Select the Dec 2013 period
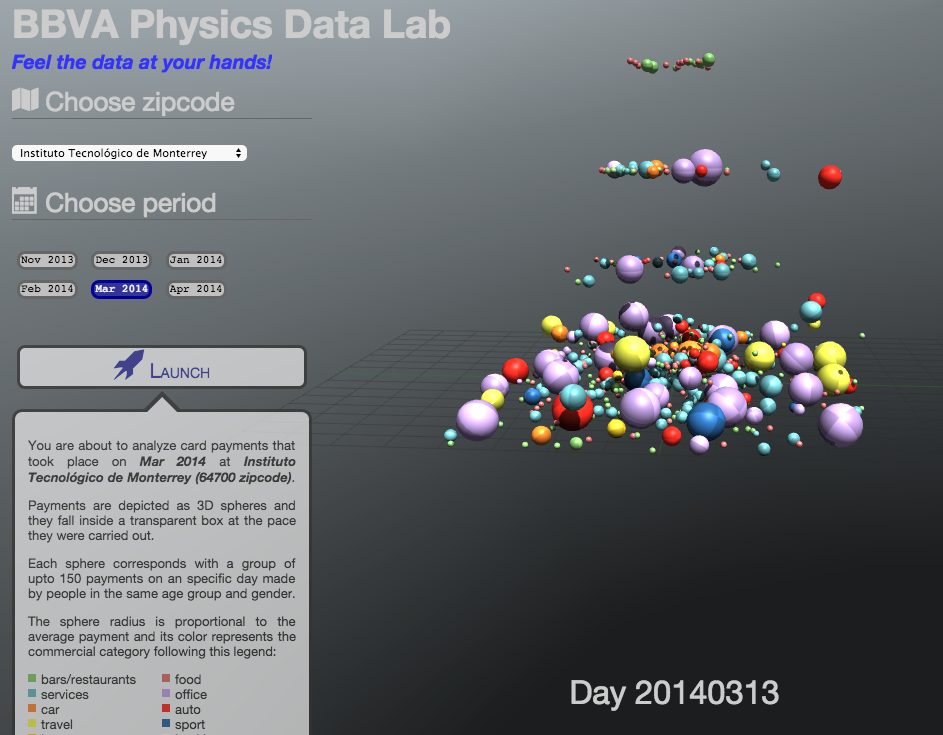The image size is (943, 735). point(121,260)
